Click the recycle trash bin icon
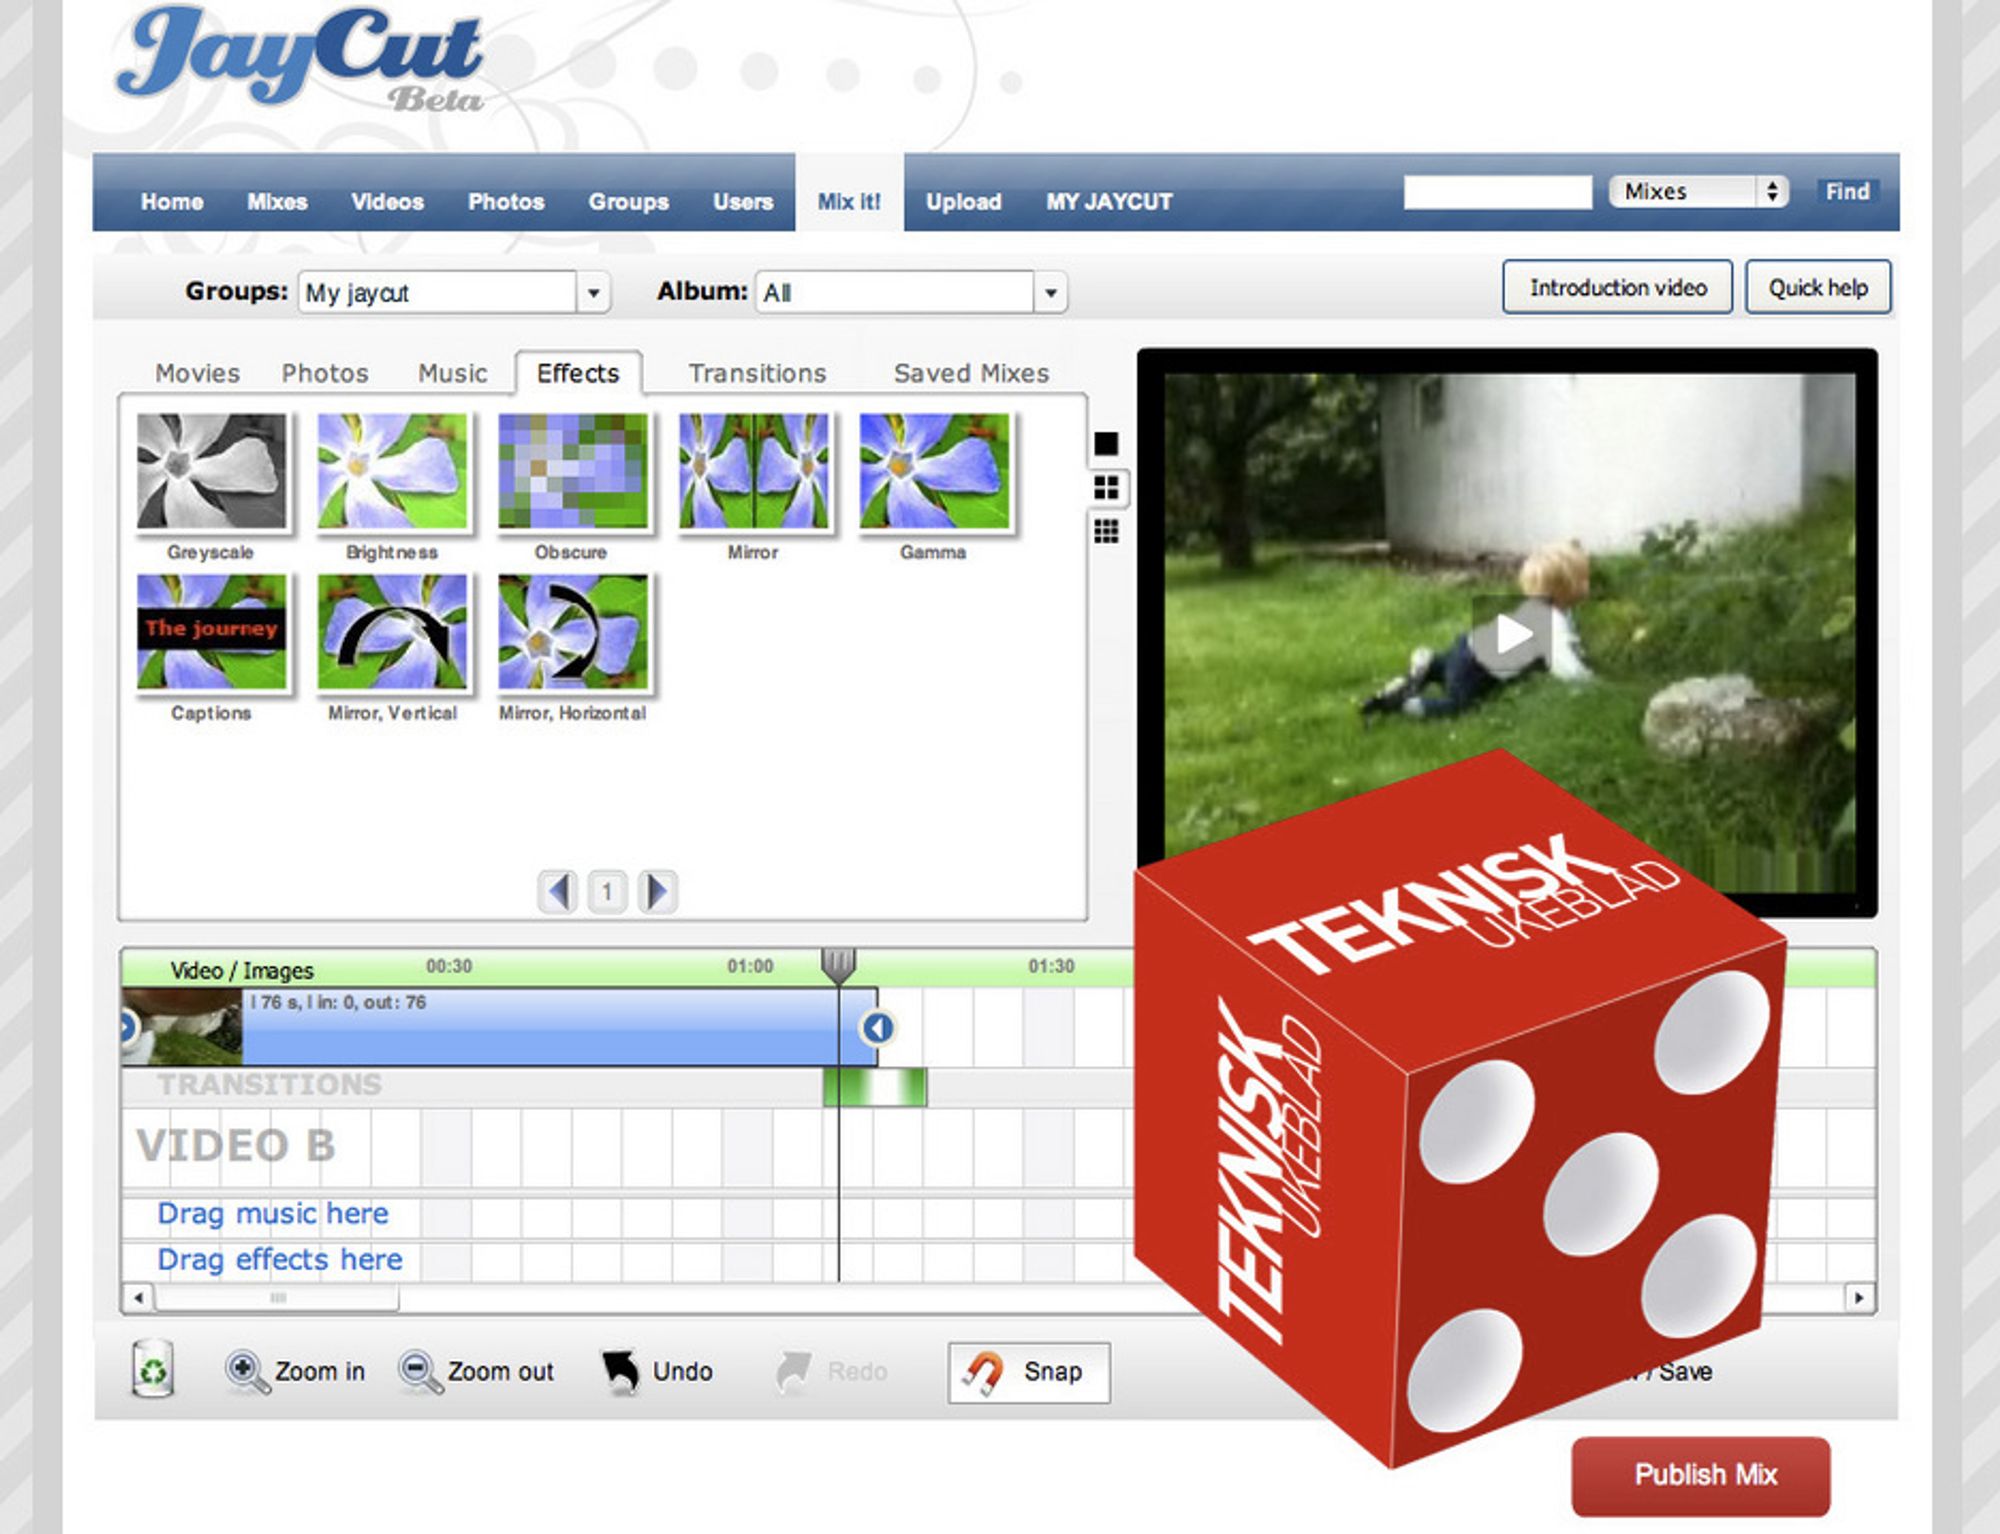 (x=153, y=1369)
